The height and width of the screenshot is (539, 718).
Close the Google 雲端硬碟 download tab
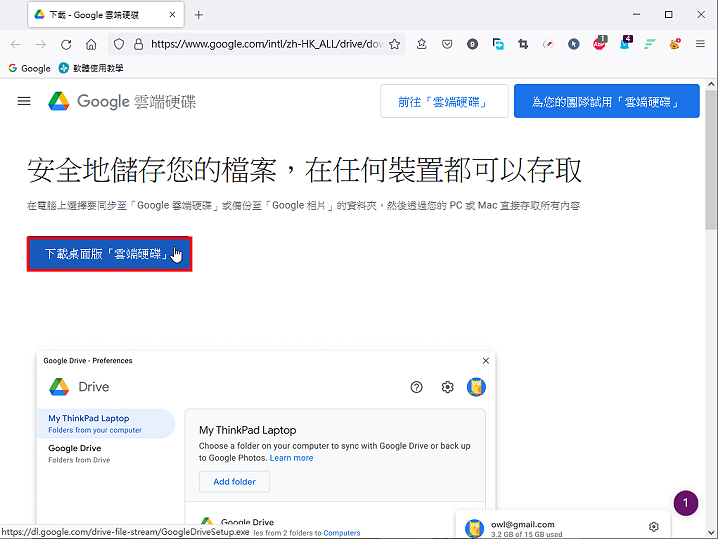point(172,15)
